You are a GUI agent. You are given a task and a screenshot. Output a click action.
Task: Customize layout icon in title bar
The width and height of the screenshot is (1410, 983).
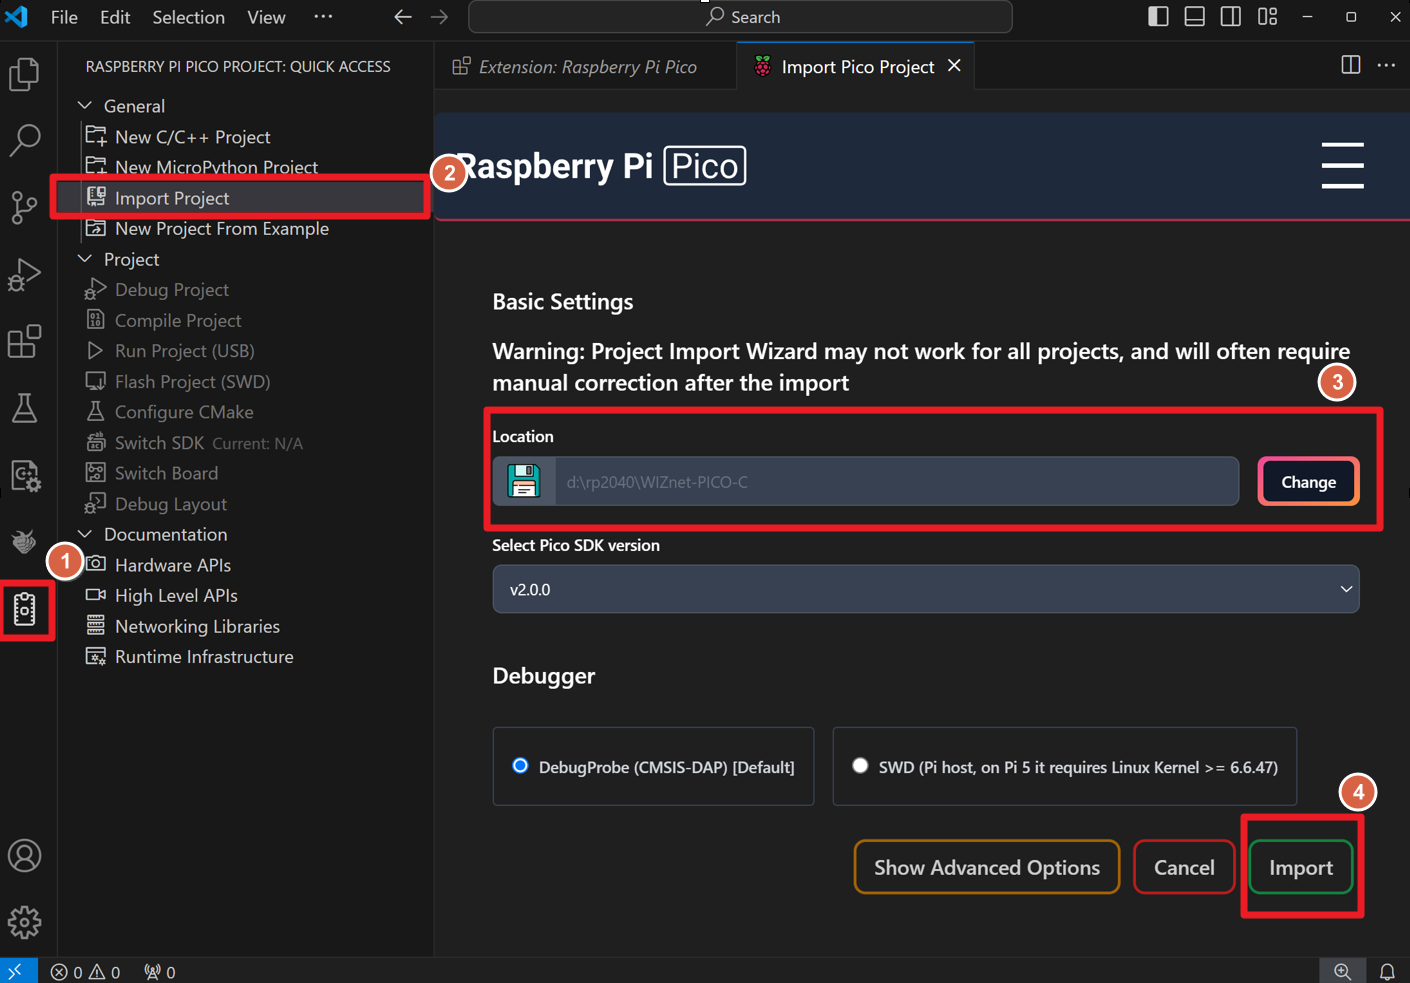point(1267,17)
